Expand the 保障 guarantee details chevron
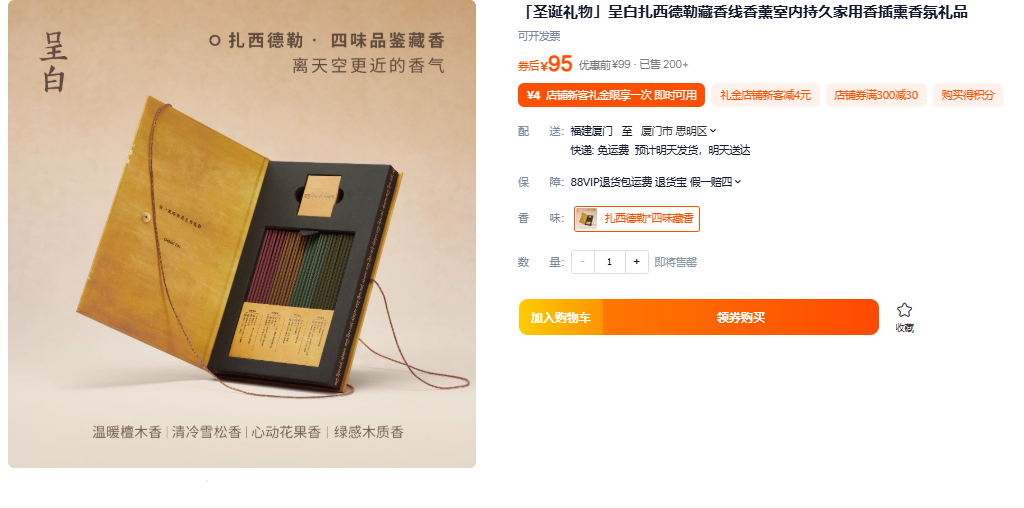This screenshot has height=508, width=1024. coord(738,182)
